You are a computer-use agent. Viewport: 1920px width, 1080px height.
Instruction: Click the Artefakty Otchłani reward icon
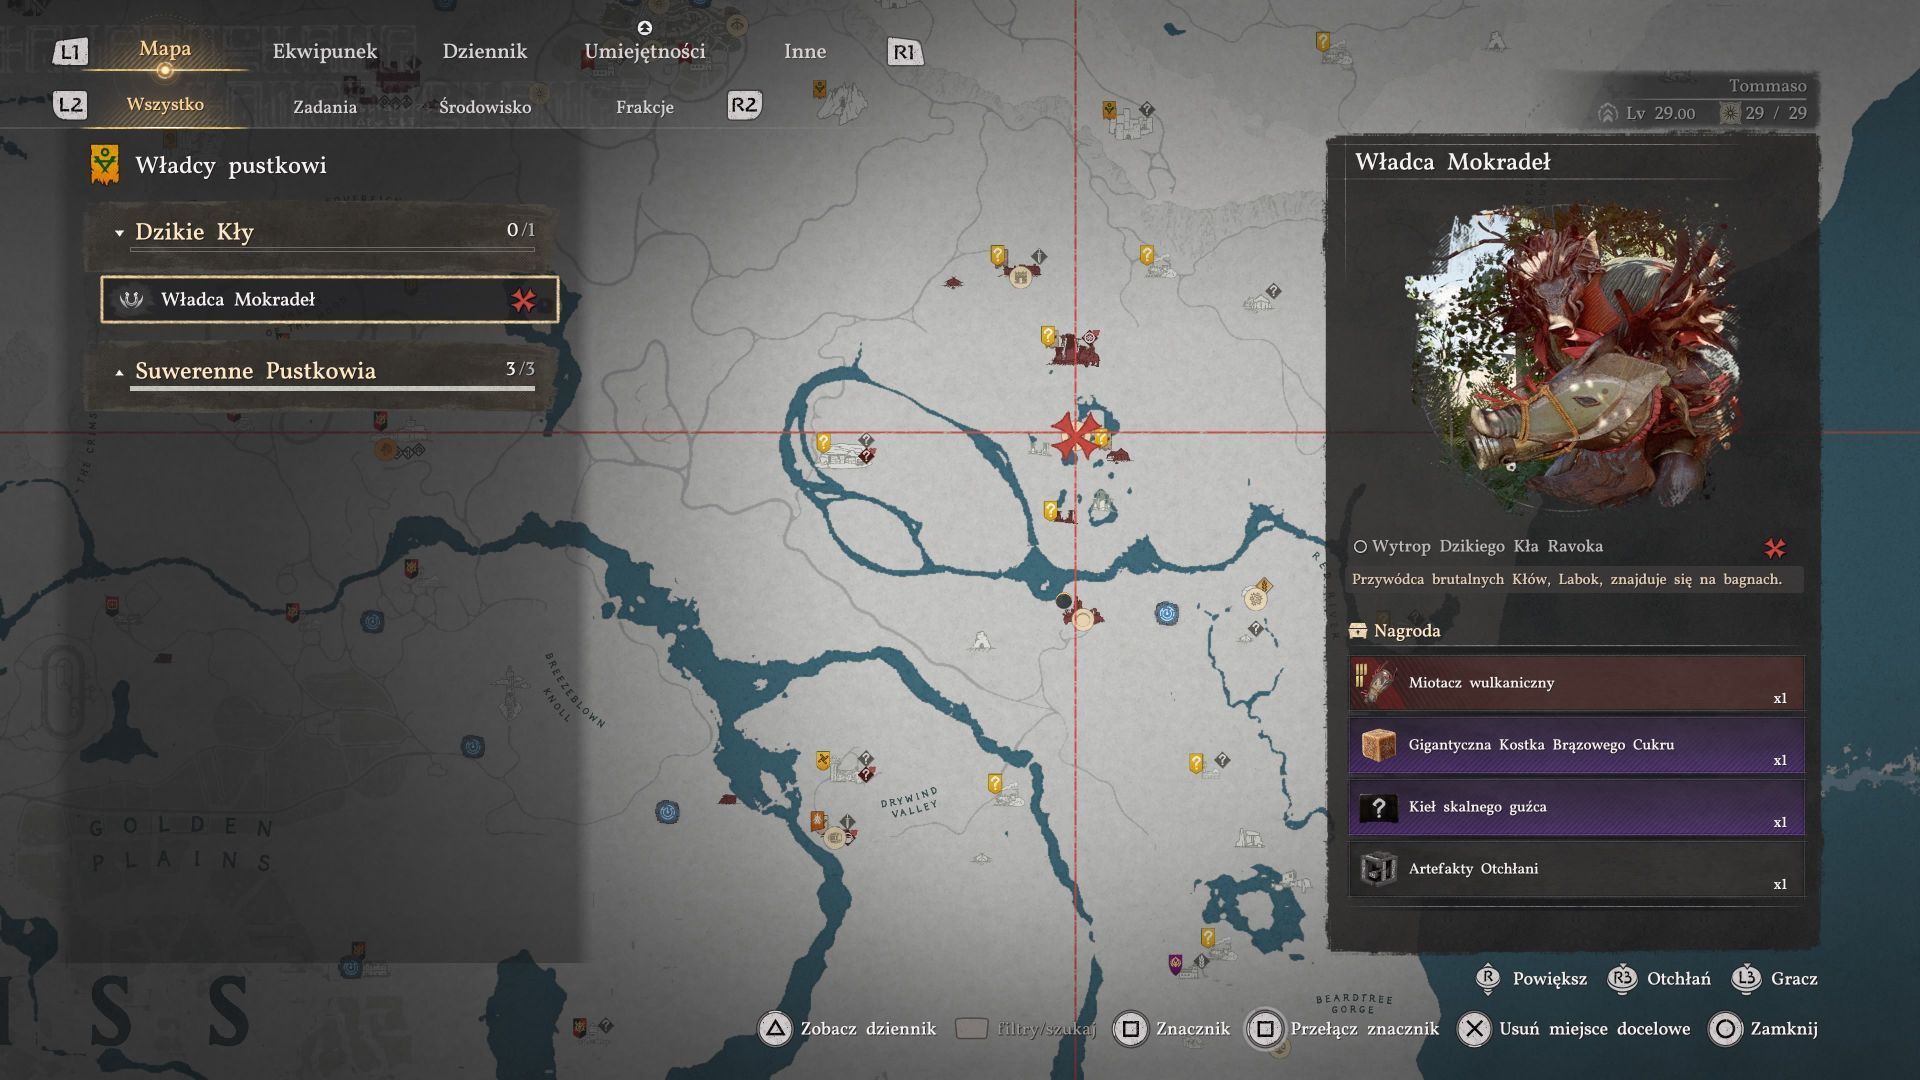tap(1378, 869)
